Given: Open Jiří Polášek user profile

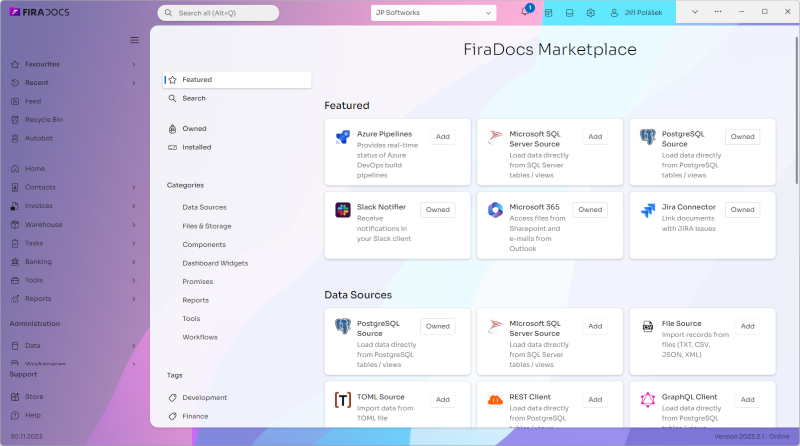Looking at the screenshot, I should pyautogui.click(x=636, y=13).
